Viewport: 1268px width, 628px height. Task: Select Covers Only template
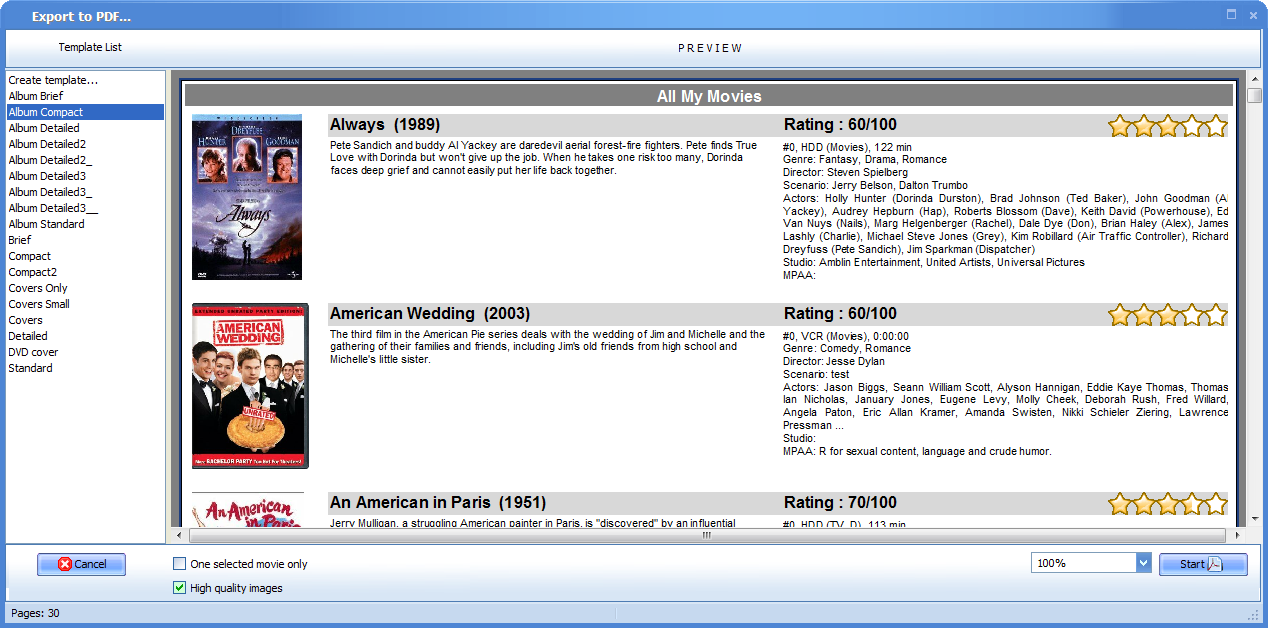85,288
